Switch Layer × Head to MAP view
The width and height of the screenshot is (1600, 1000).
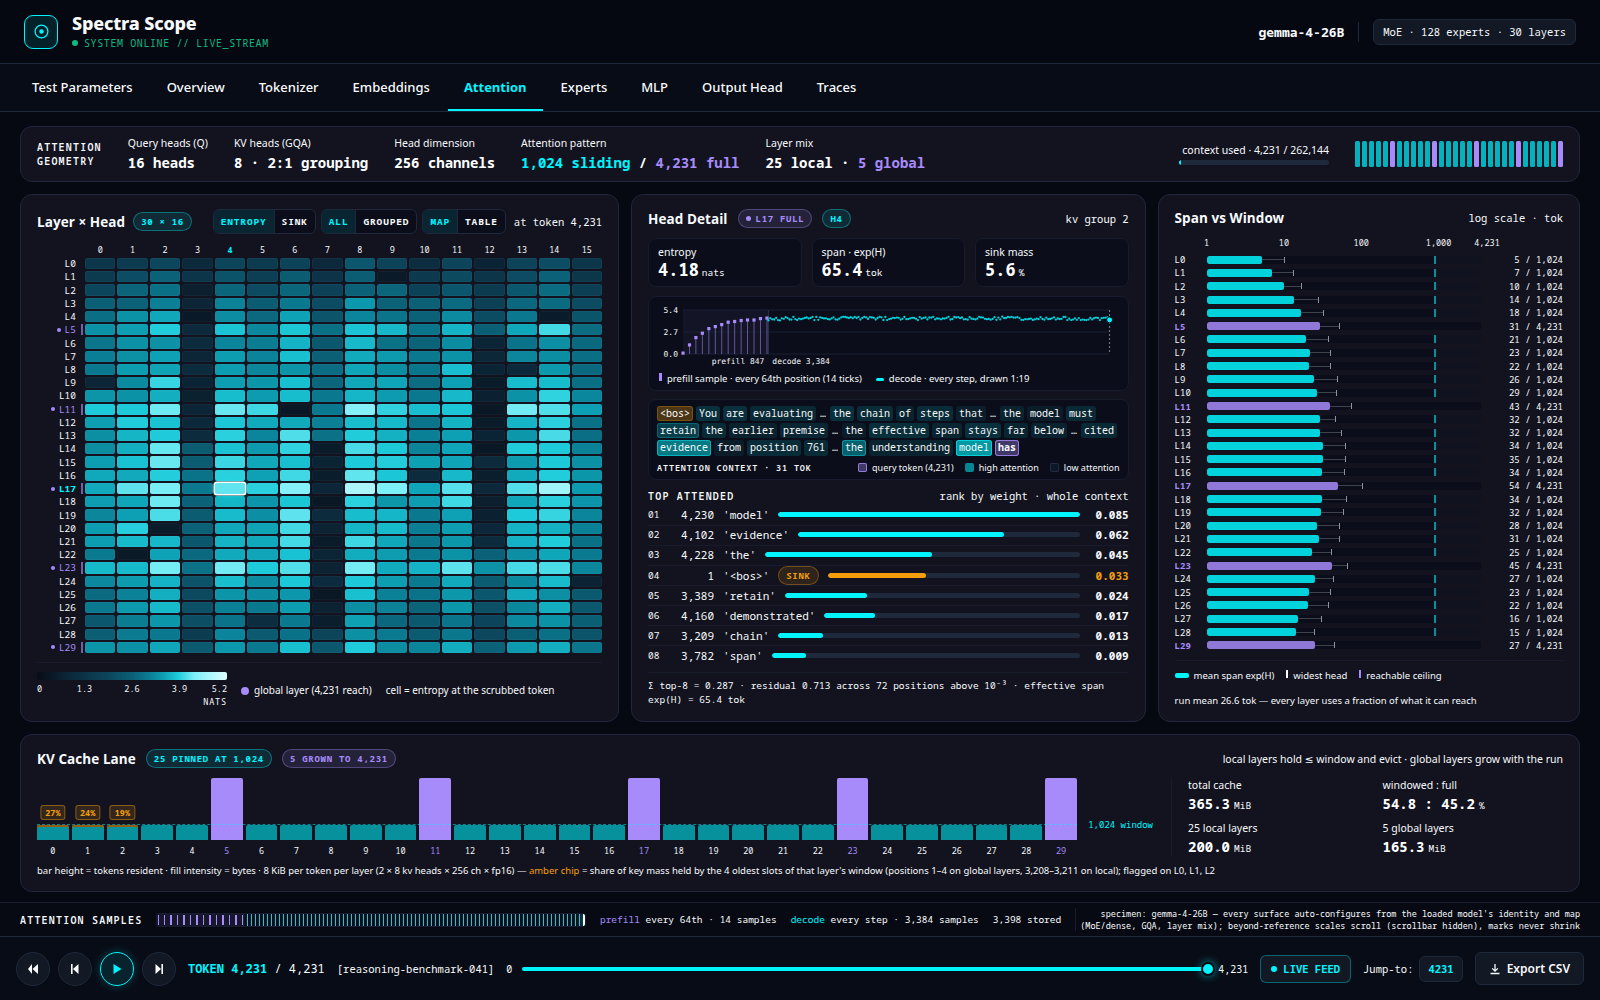point(440,222)
